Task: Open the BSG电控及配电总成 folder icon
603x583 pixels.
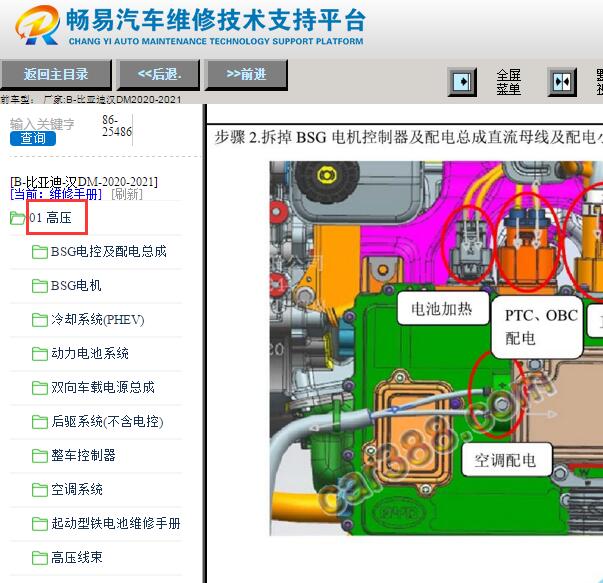Action: click(x=40, y=252)
